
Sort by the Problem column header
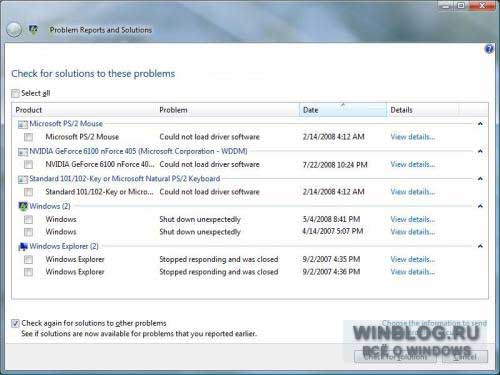point(228,110)
